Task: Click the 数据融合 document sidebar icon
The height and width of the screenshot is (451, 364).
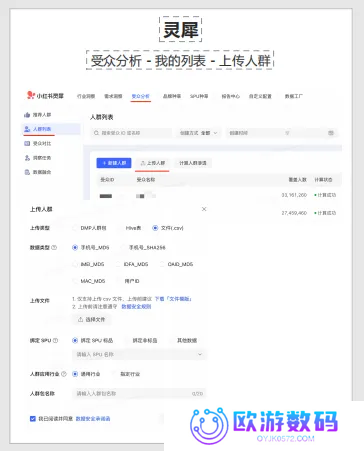Action: coord(27,172)
